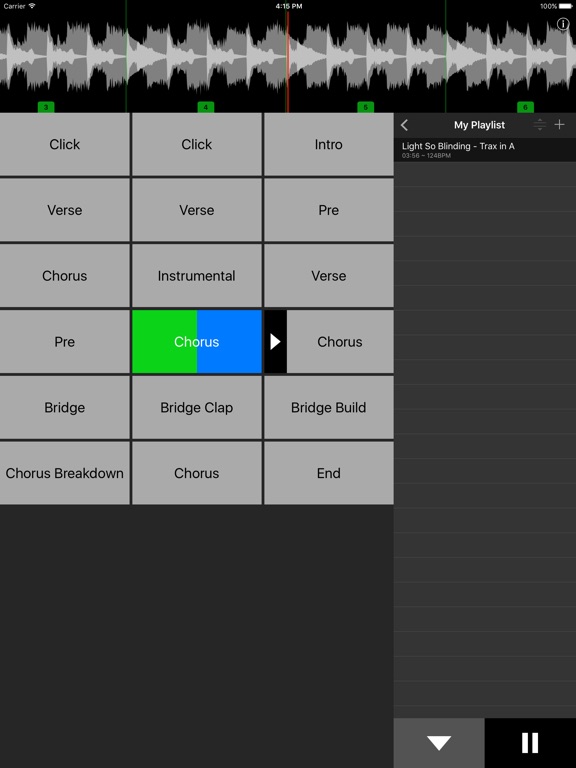Trigger the Intro section pad
This screenshot has width=576, height=768.
click(x=329, y=144)
